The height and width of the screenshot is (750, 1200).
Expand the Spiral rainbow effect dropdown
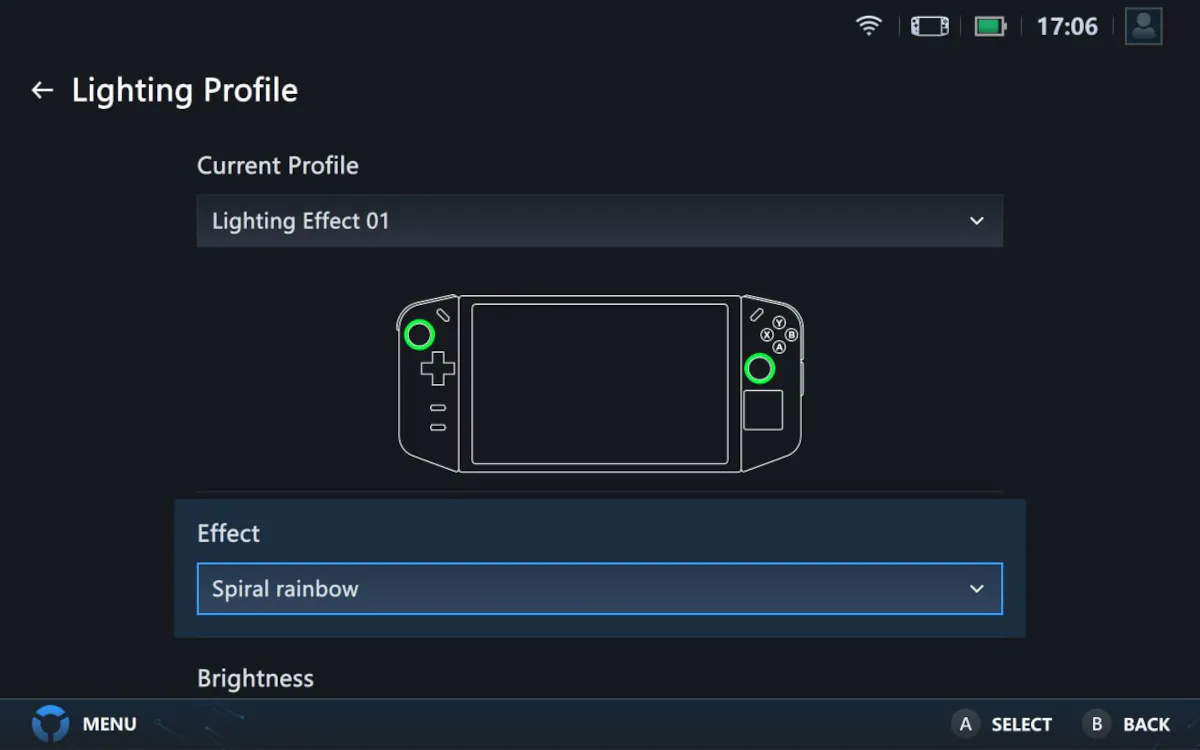pyautogui.click(x=600, y=589)
